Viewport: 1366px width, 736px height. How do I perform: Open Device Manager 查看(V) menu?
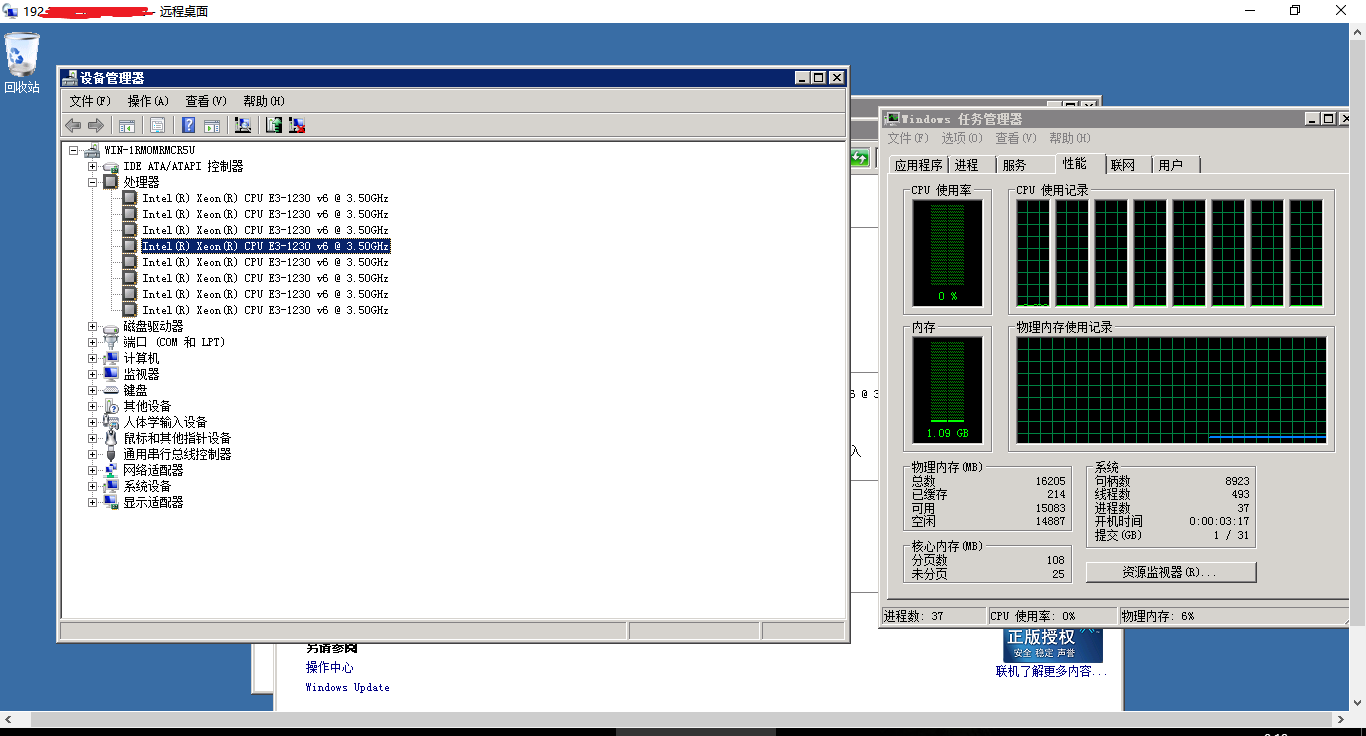tap(206, 101)
